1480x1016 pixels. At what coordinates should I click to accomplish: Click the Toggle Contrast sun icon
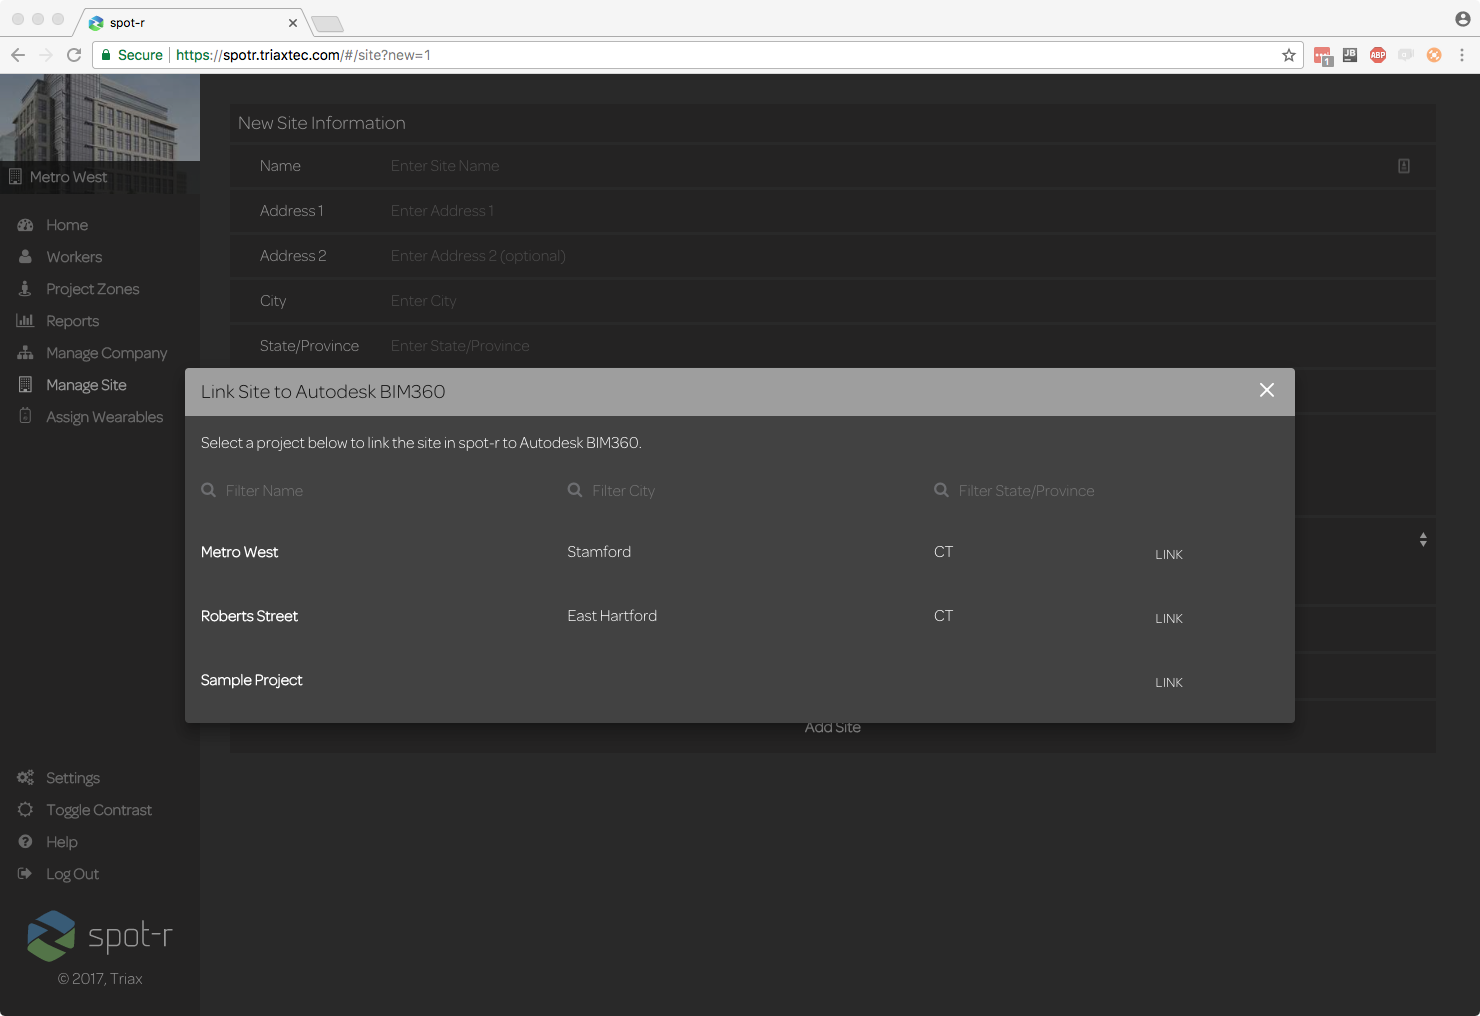(25, 809)
